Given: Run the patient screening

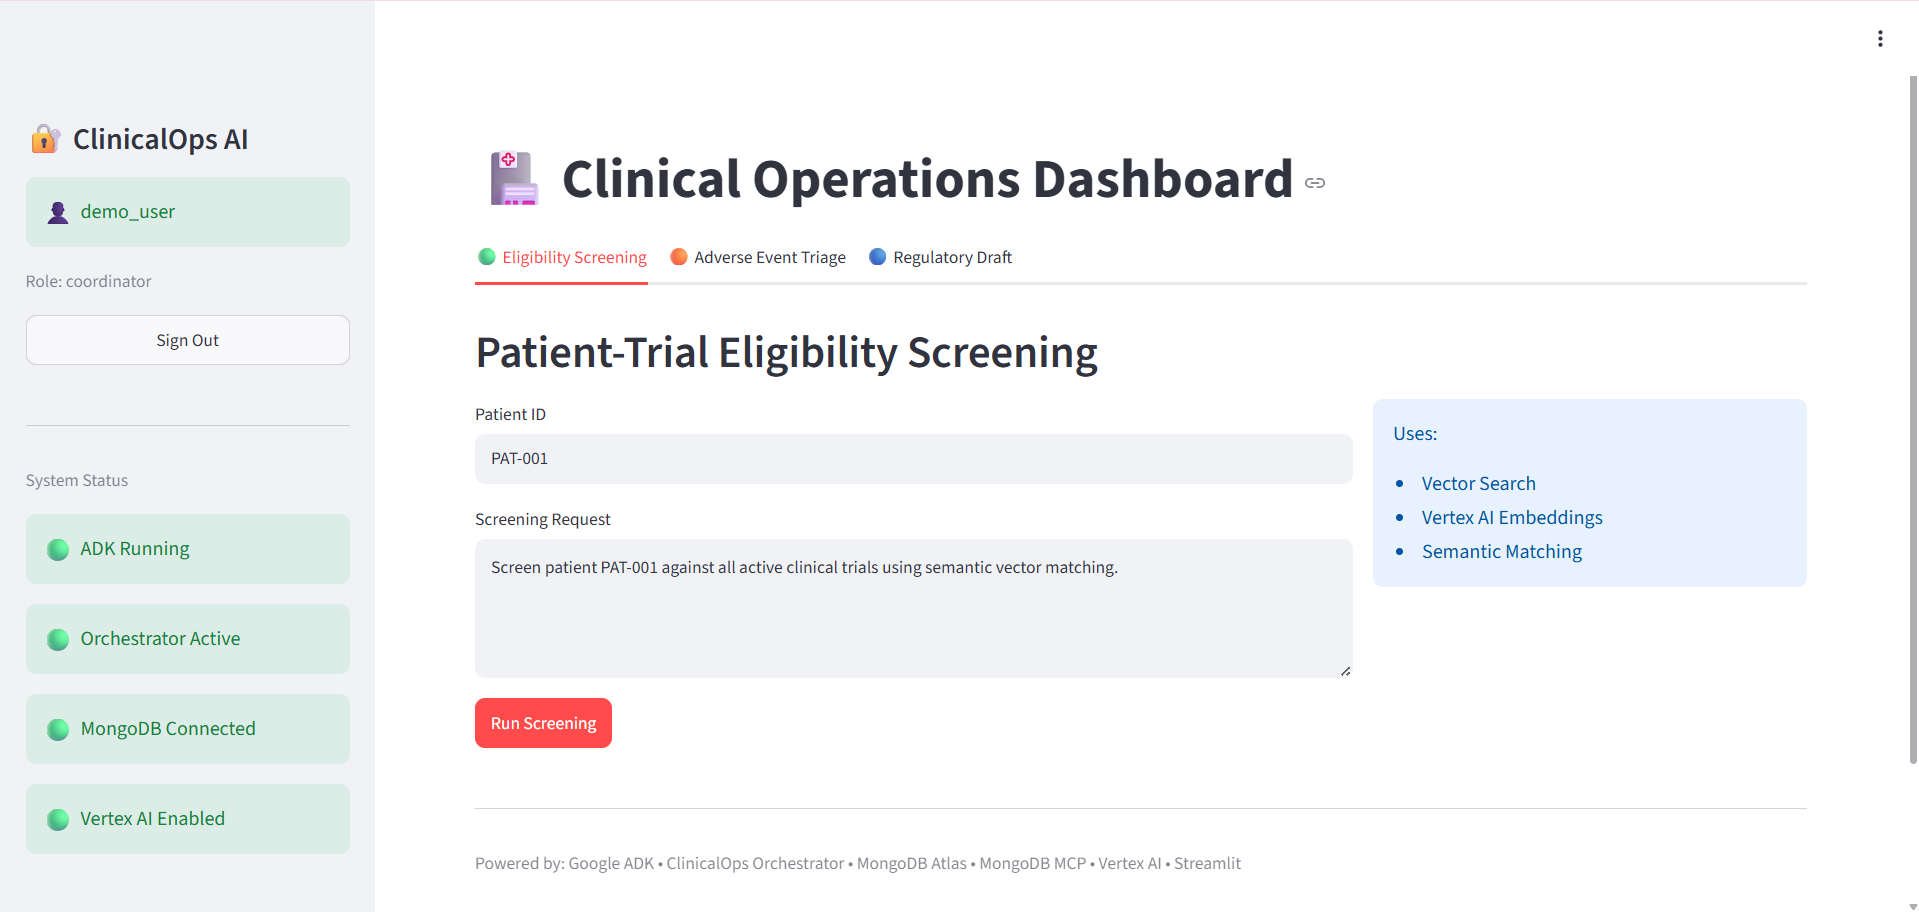Looking at the screenshot, I should coord(543,723).
